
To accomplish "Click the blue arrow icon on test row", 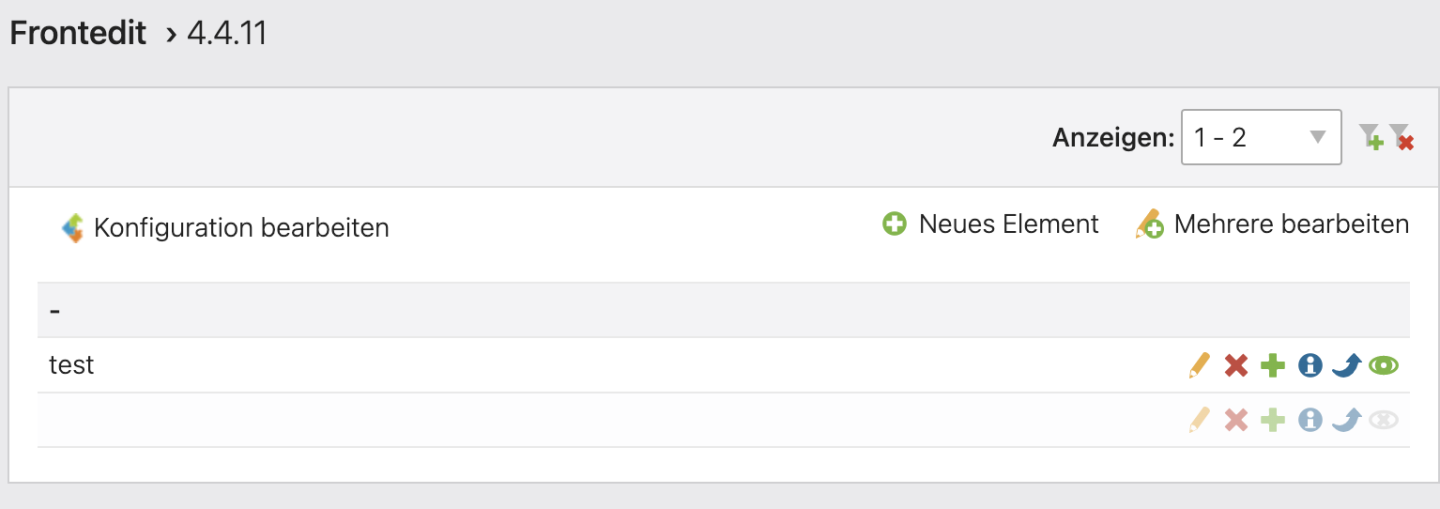I will pyautogui.click(x=1346, y=366).
